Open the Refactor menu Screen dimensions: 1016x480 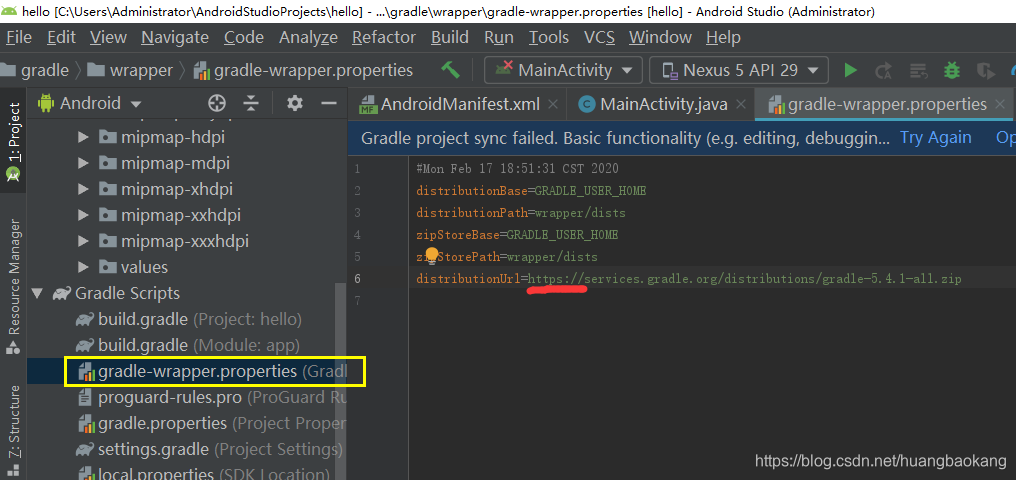pyautogui.click(x=384, y=38)
